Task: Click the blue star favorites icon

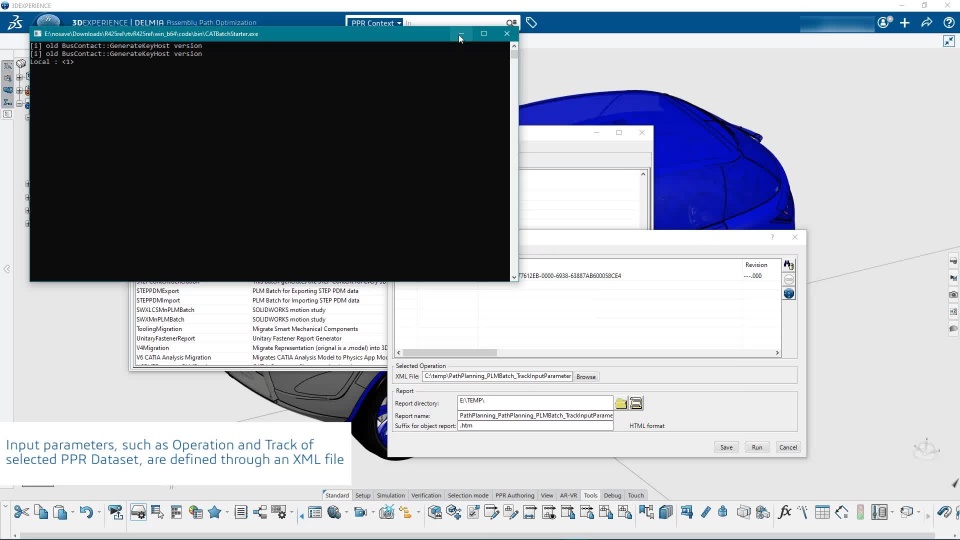Action: click(214, 512)
